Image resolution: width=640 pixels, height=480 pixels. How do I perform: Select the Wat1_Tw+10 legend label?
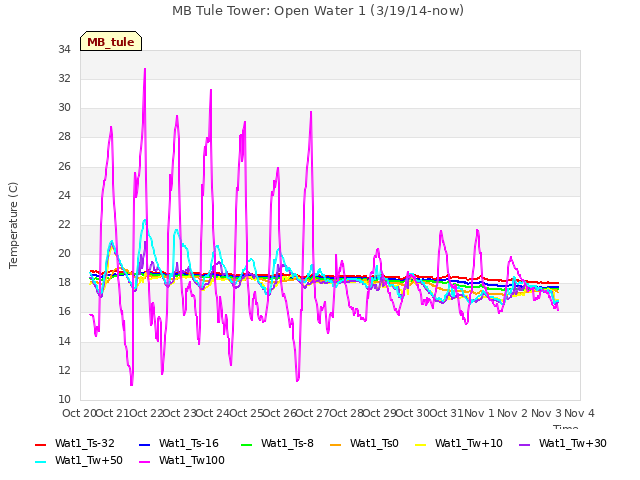pos(469,444)
